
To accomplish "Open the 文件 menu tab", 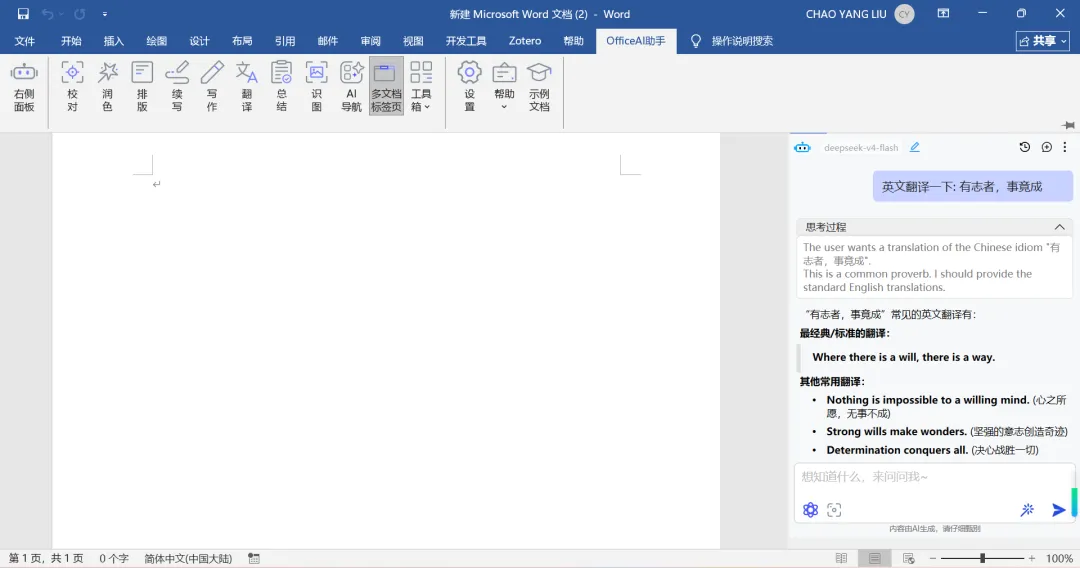I will click(x=25, y=41).
